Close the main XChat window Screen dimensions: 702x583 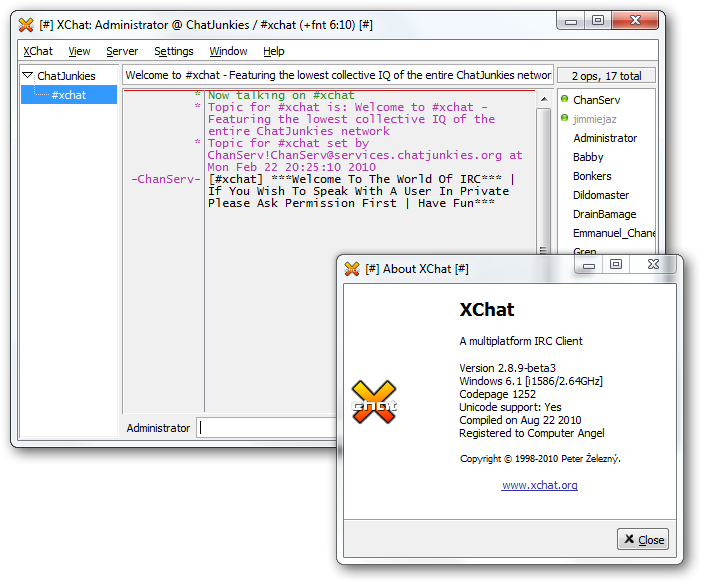[x=635, y=20]
